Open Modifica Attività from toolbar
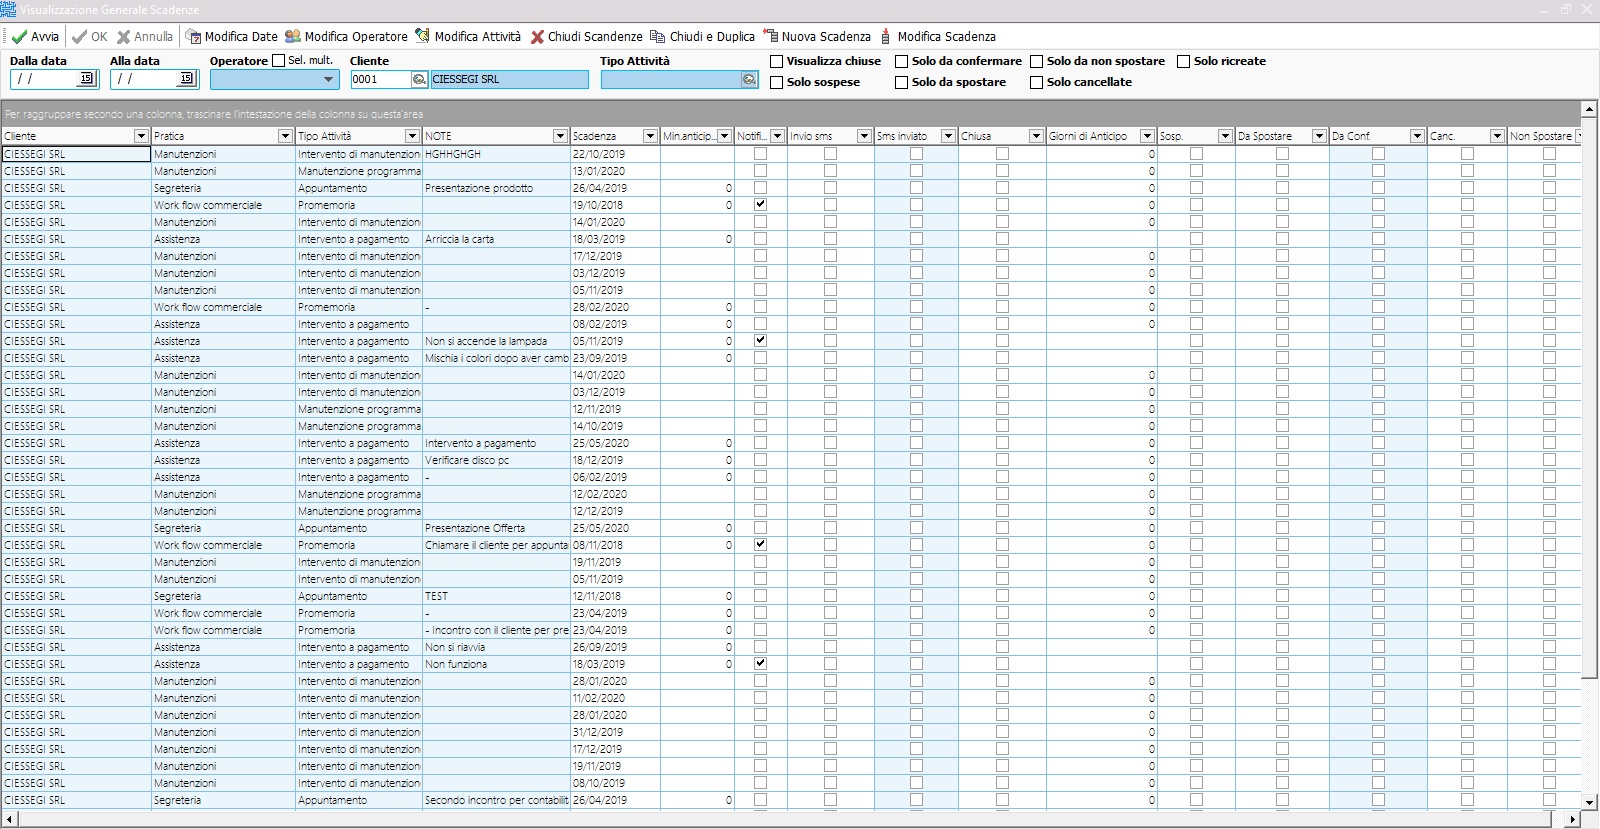This screenshot has width=1600, height=829. pyautogui.click(x=468, y=37)
